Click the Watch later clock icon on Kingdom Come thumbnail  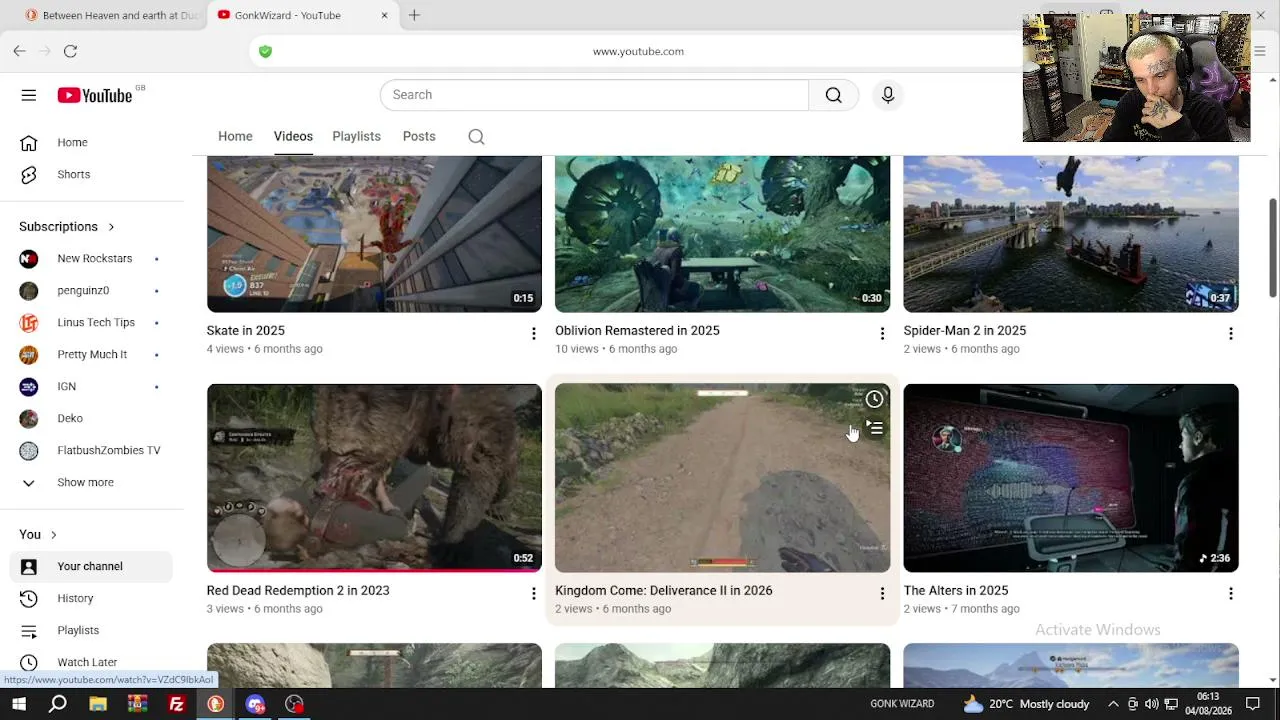(x=874, y=400)
